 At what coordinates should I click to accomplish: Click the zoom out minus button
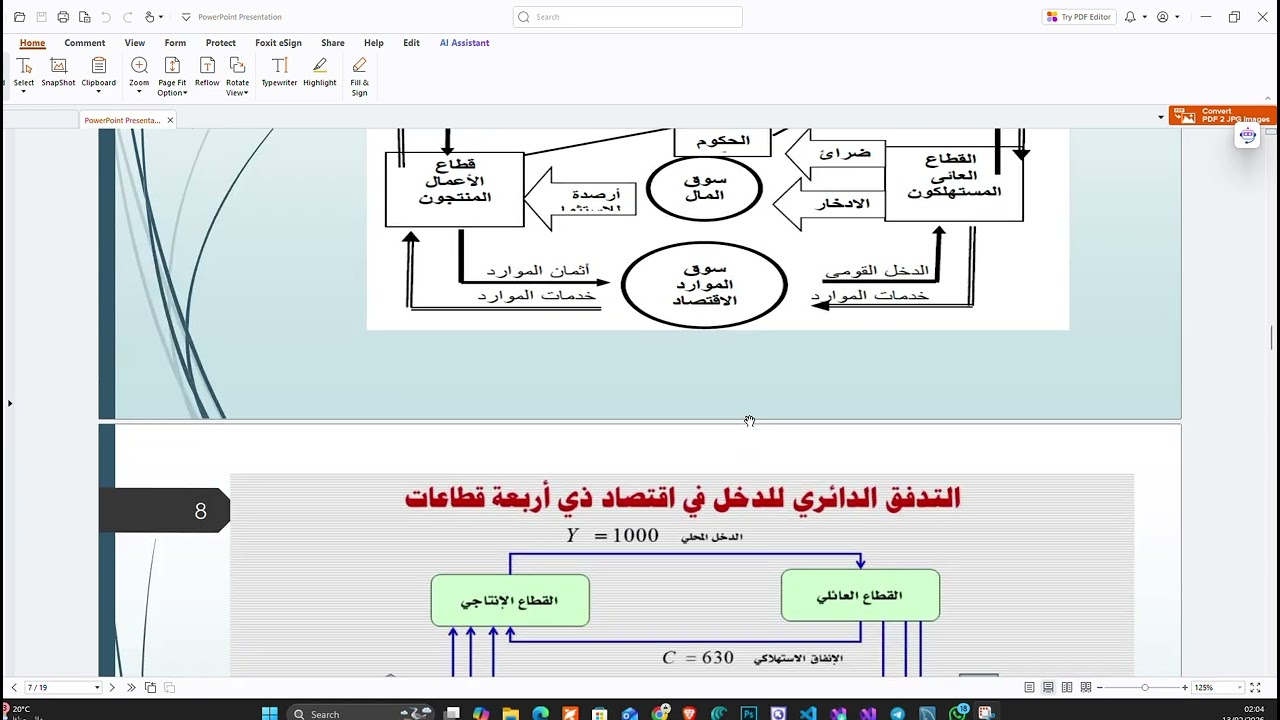pos(1101,687)
